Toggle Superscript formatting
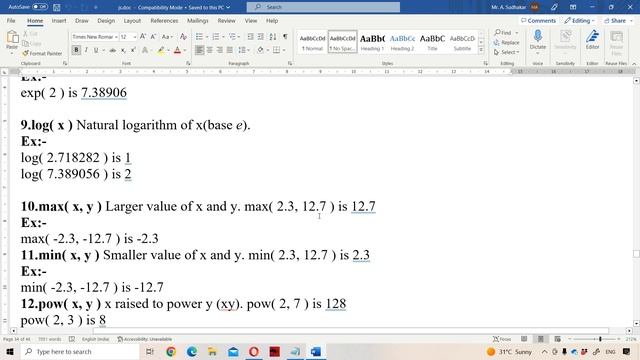This screenshot has width=640, height=360. 133,50
